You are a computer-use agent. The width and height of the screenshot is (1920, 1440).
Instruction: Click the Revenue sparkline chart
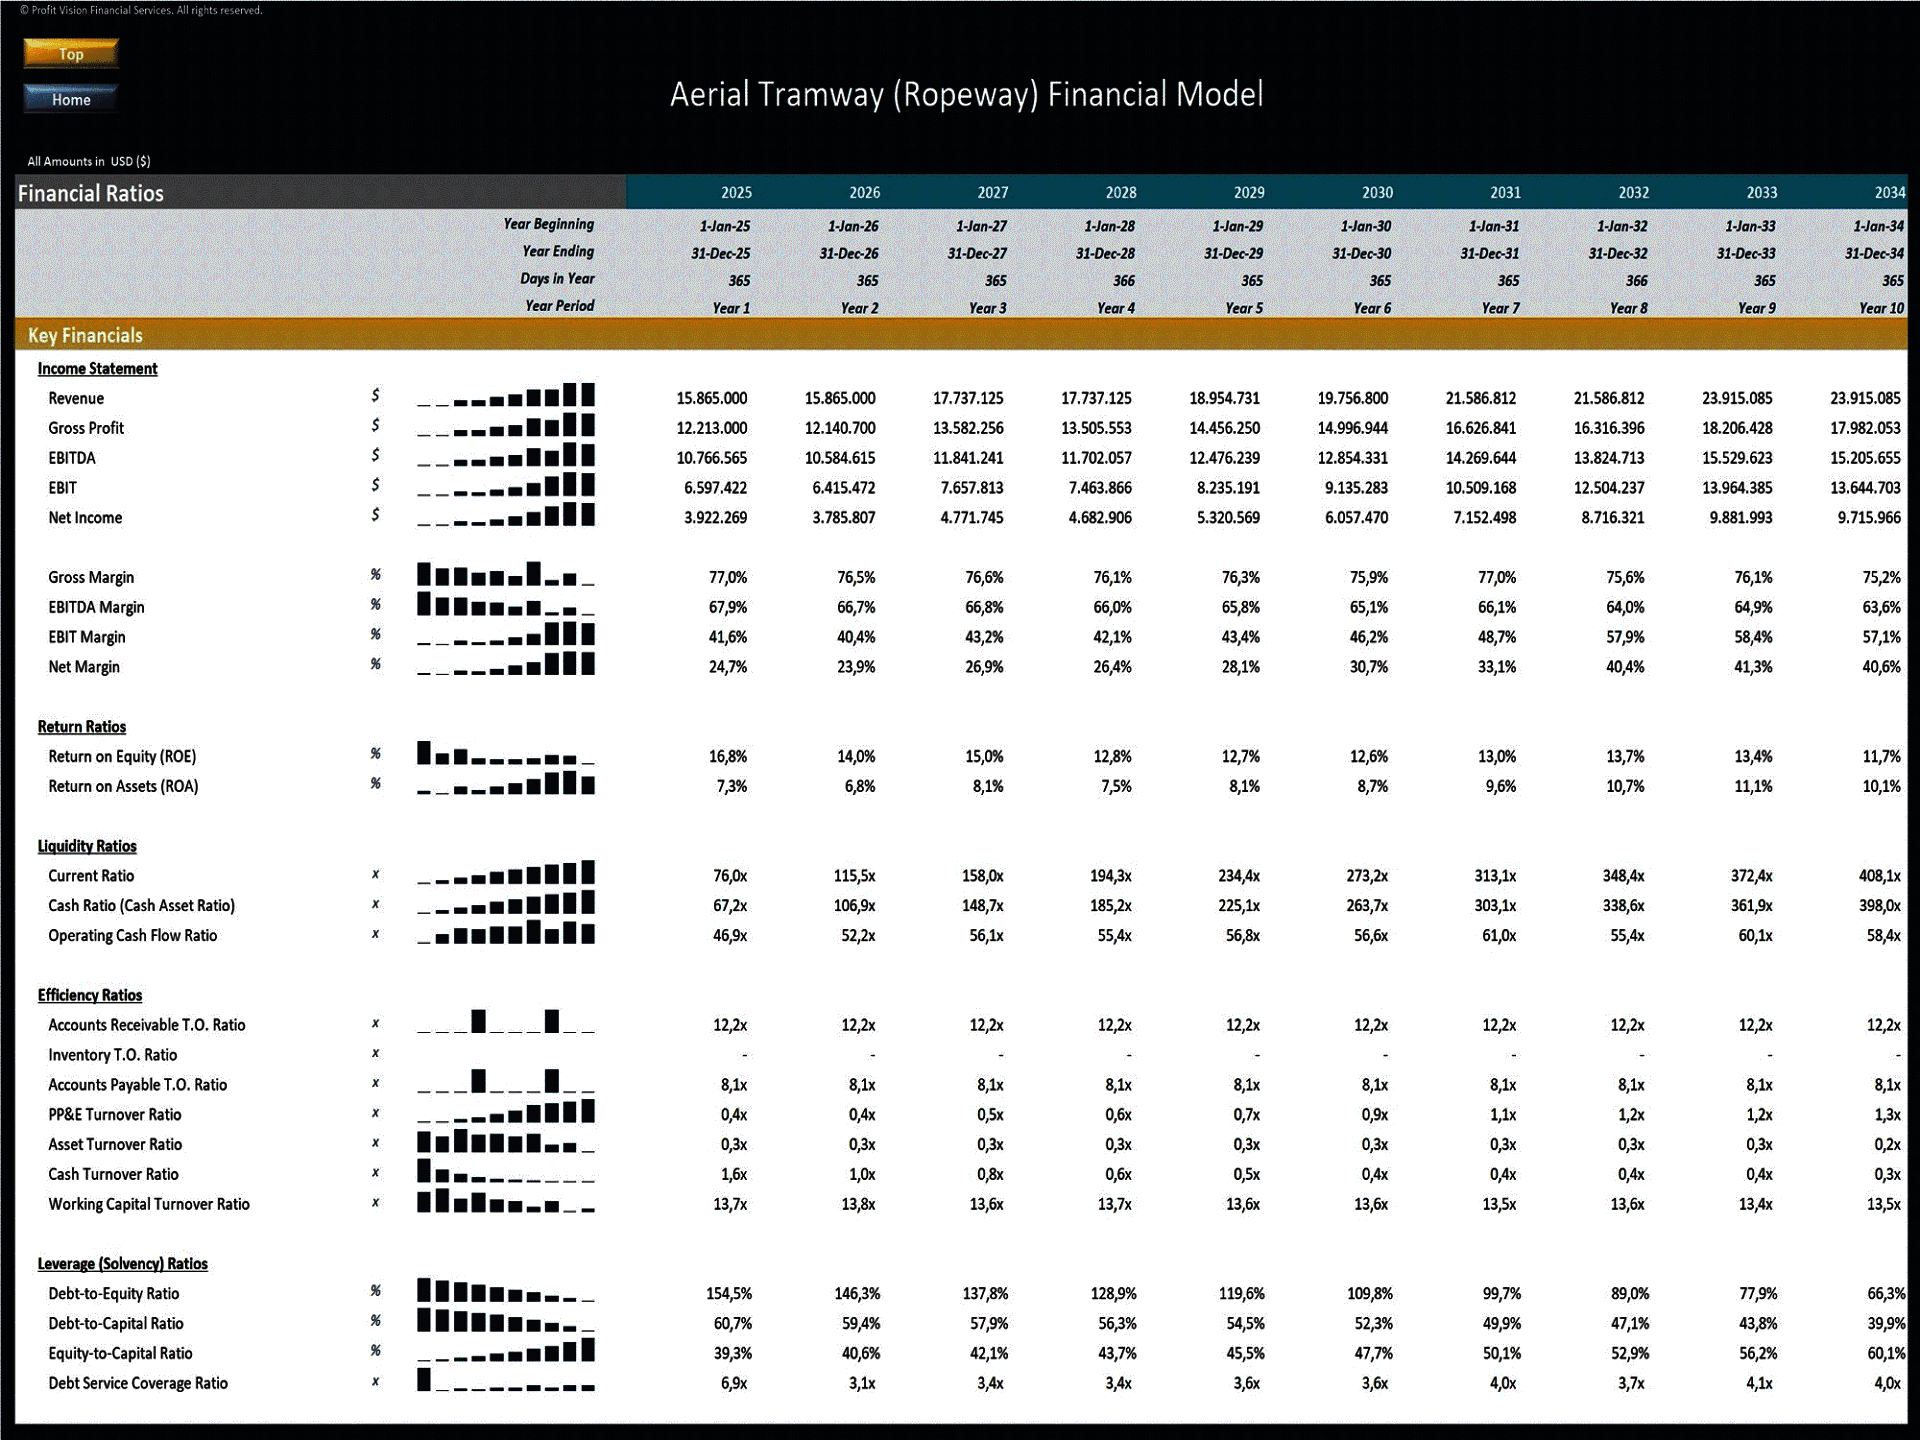click(x=506, y=396)
